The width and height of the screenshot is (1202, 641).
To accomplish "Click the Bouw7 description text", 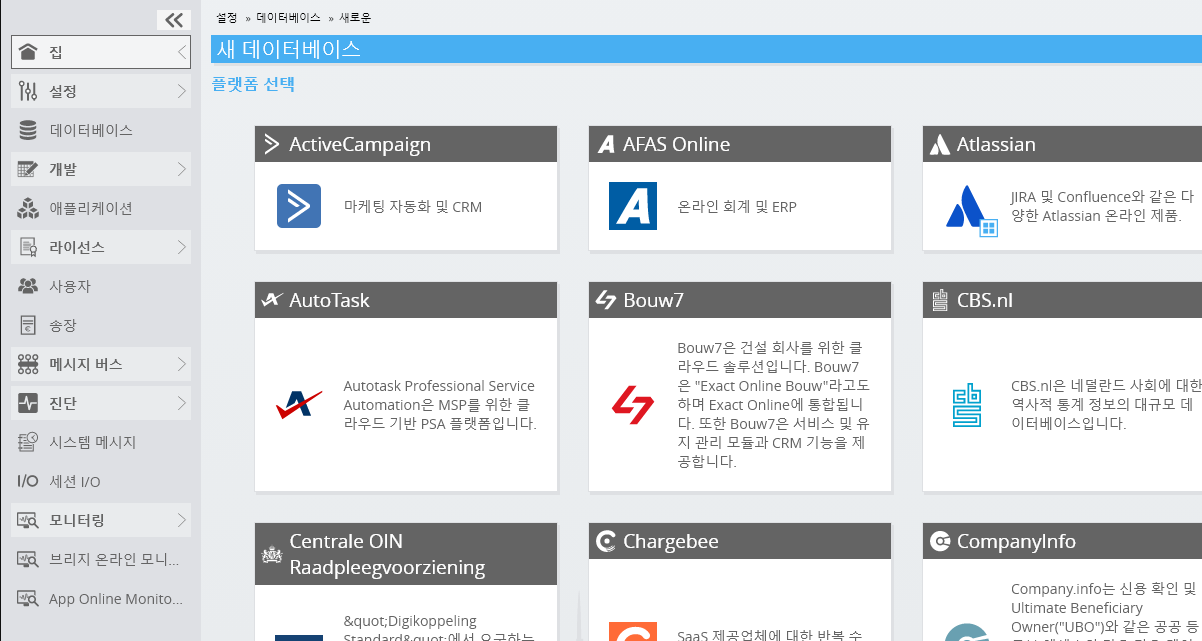I will [774, 404].
